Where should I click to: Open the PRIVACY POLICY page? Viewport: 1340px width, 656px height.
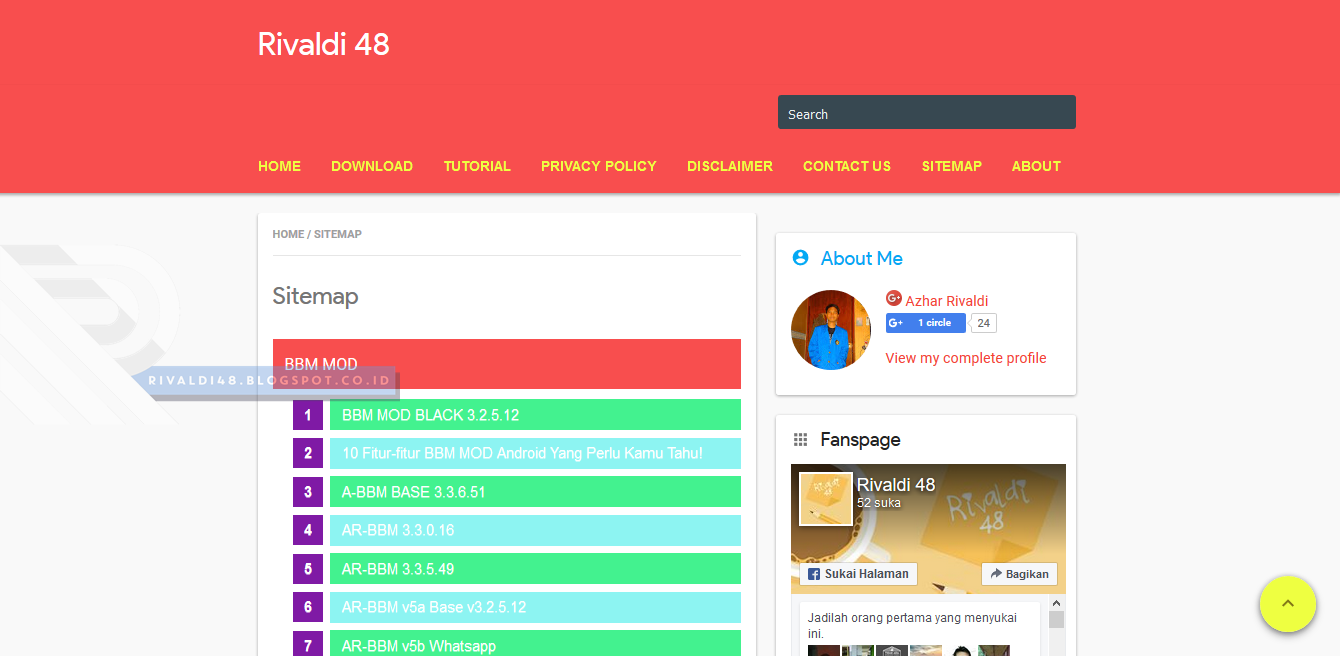point(598,166)
